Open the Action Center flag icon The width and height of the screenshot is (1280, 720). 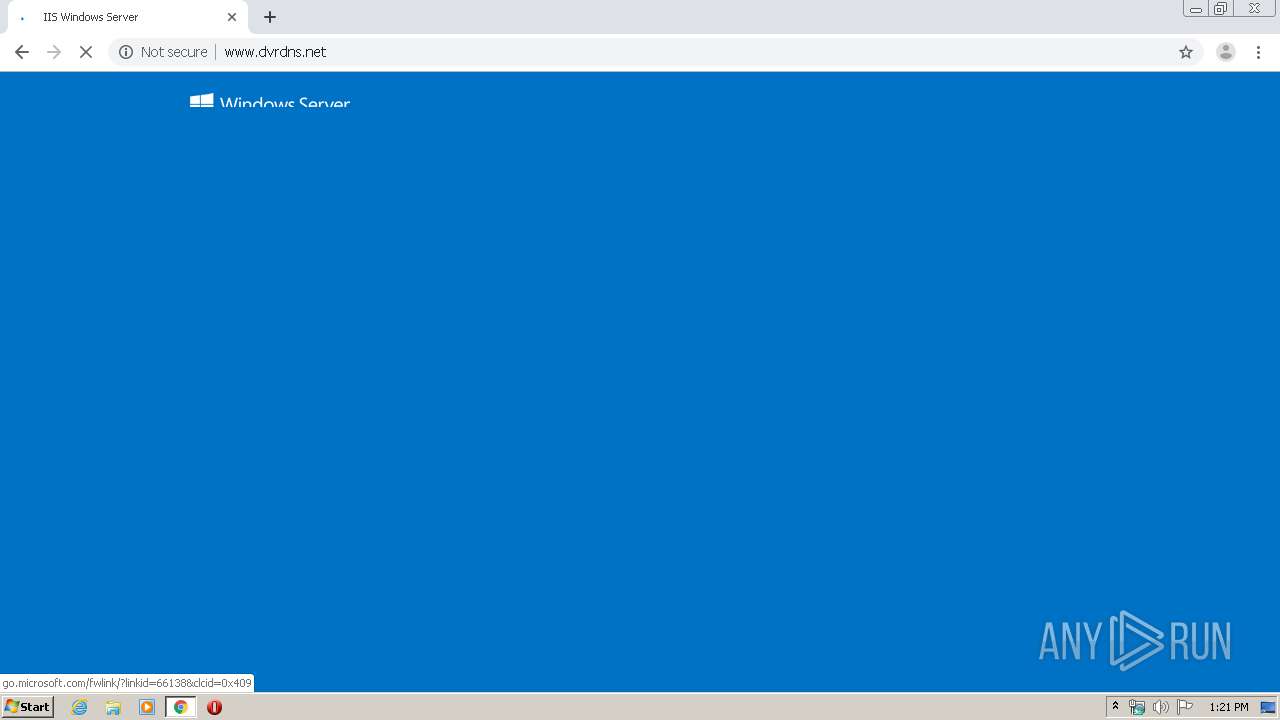[1185, 707]
